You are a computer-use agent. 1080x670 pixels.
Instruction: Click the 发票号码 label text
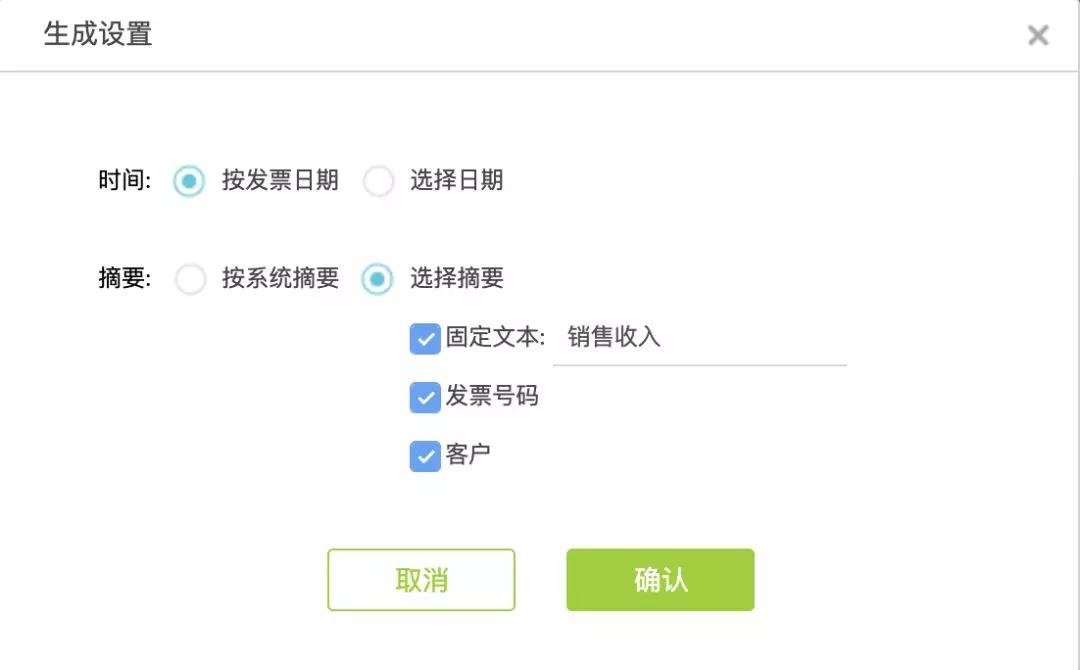tap(492, 396)
